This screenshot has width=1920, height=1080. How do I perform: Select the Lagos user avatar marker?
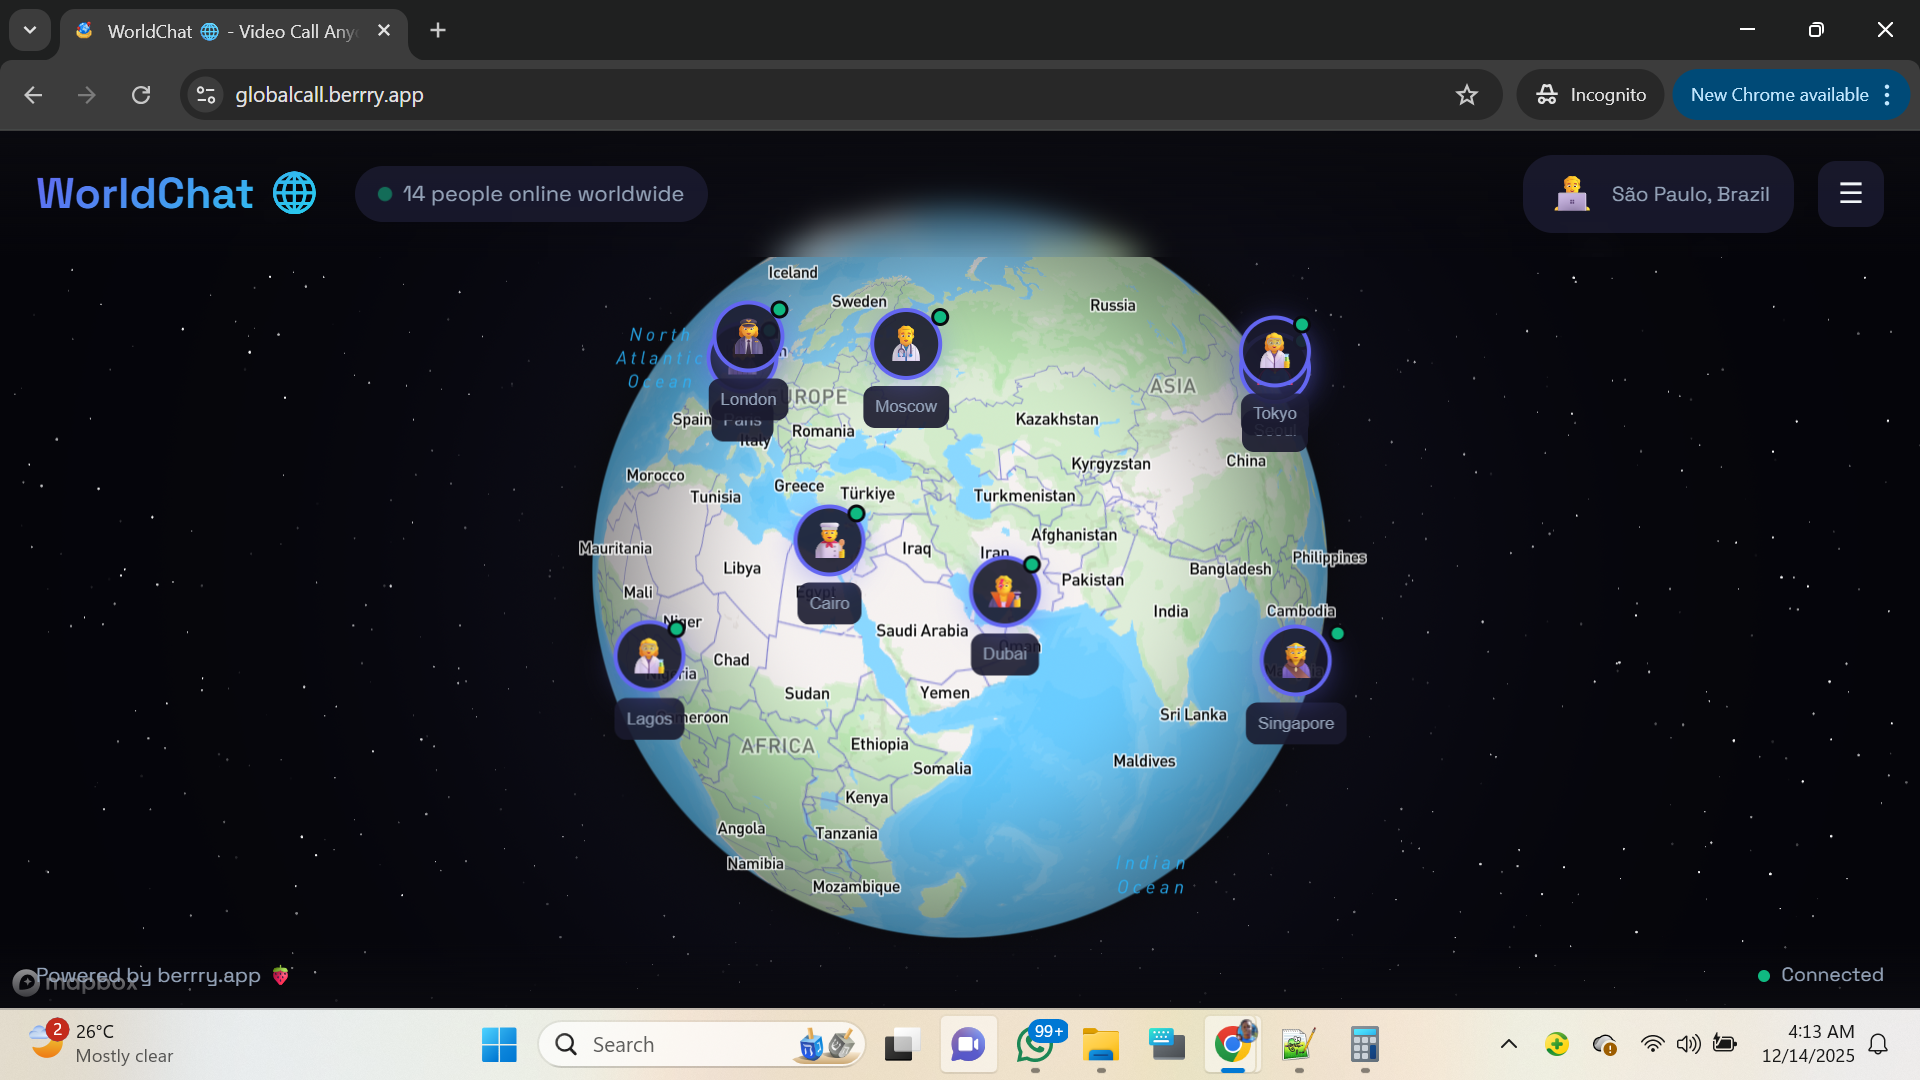click(649, 656)
